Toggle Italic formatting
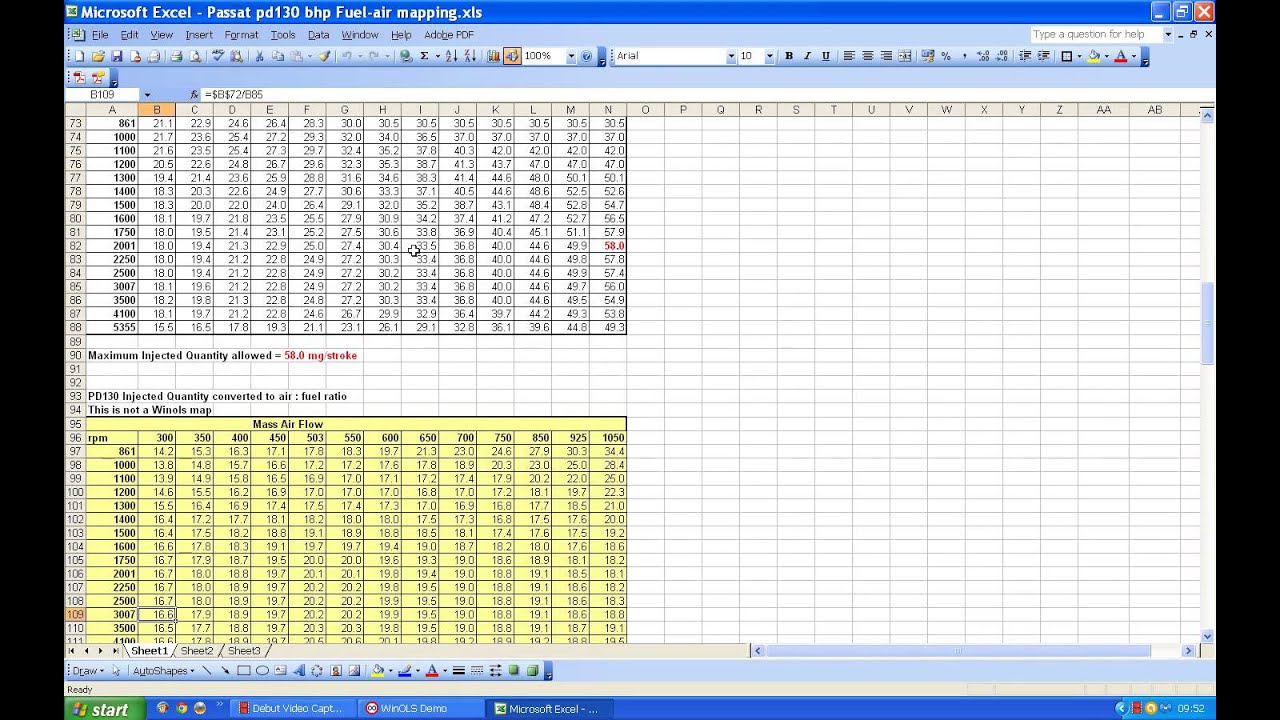1280x720 pixels. pos(808,56)
